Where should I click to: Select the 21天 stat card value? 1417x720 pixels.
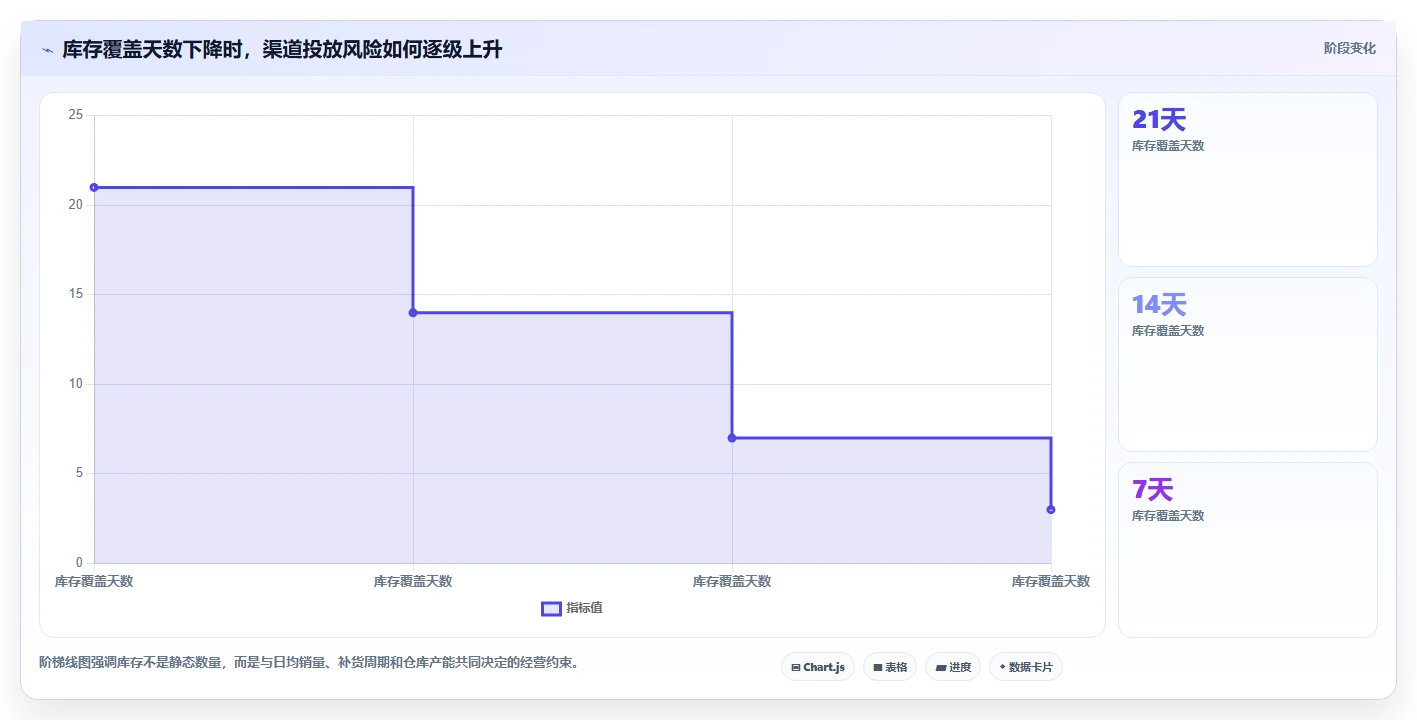click(x=1159, y=120)
